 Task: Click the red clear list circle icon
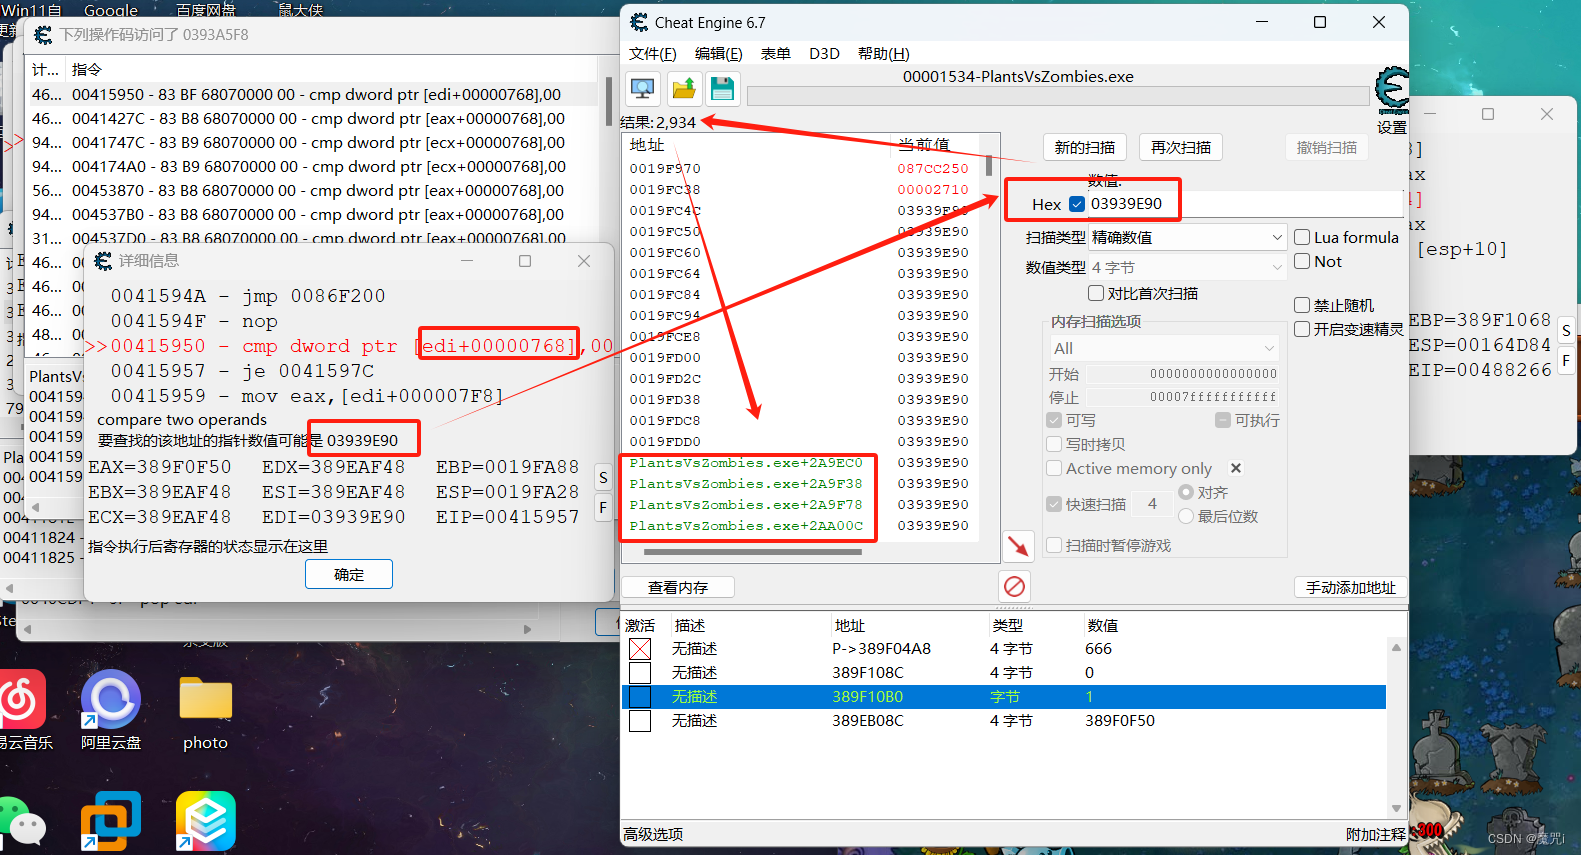(1014, 586)
